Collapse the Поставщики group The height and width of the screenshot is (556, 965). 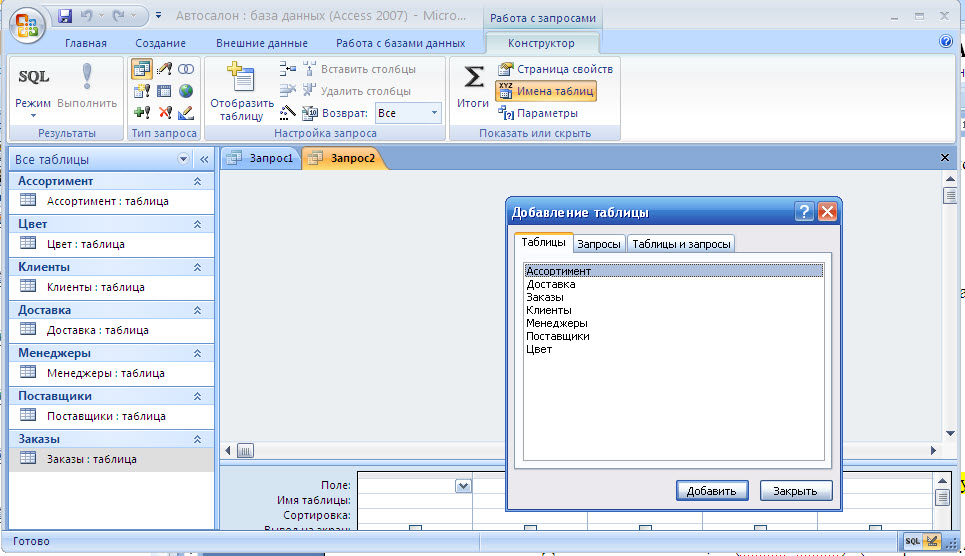click(198, 397)
